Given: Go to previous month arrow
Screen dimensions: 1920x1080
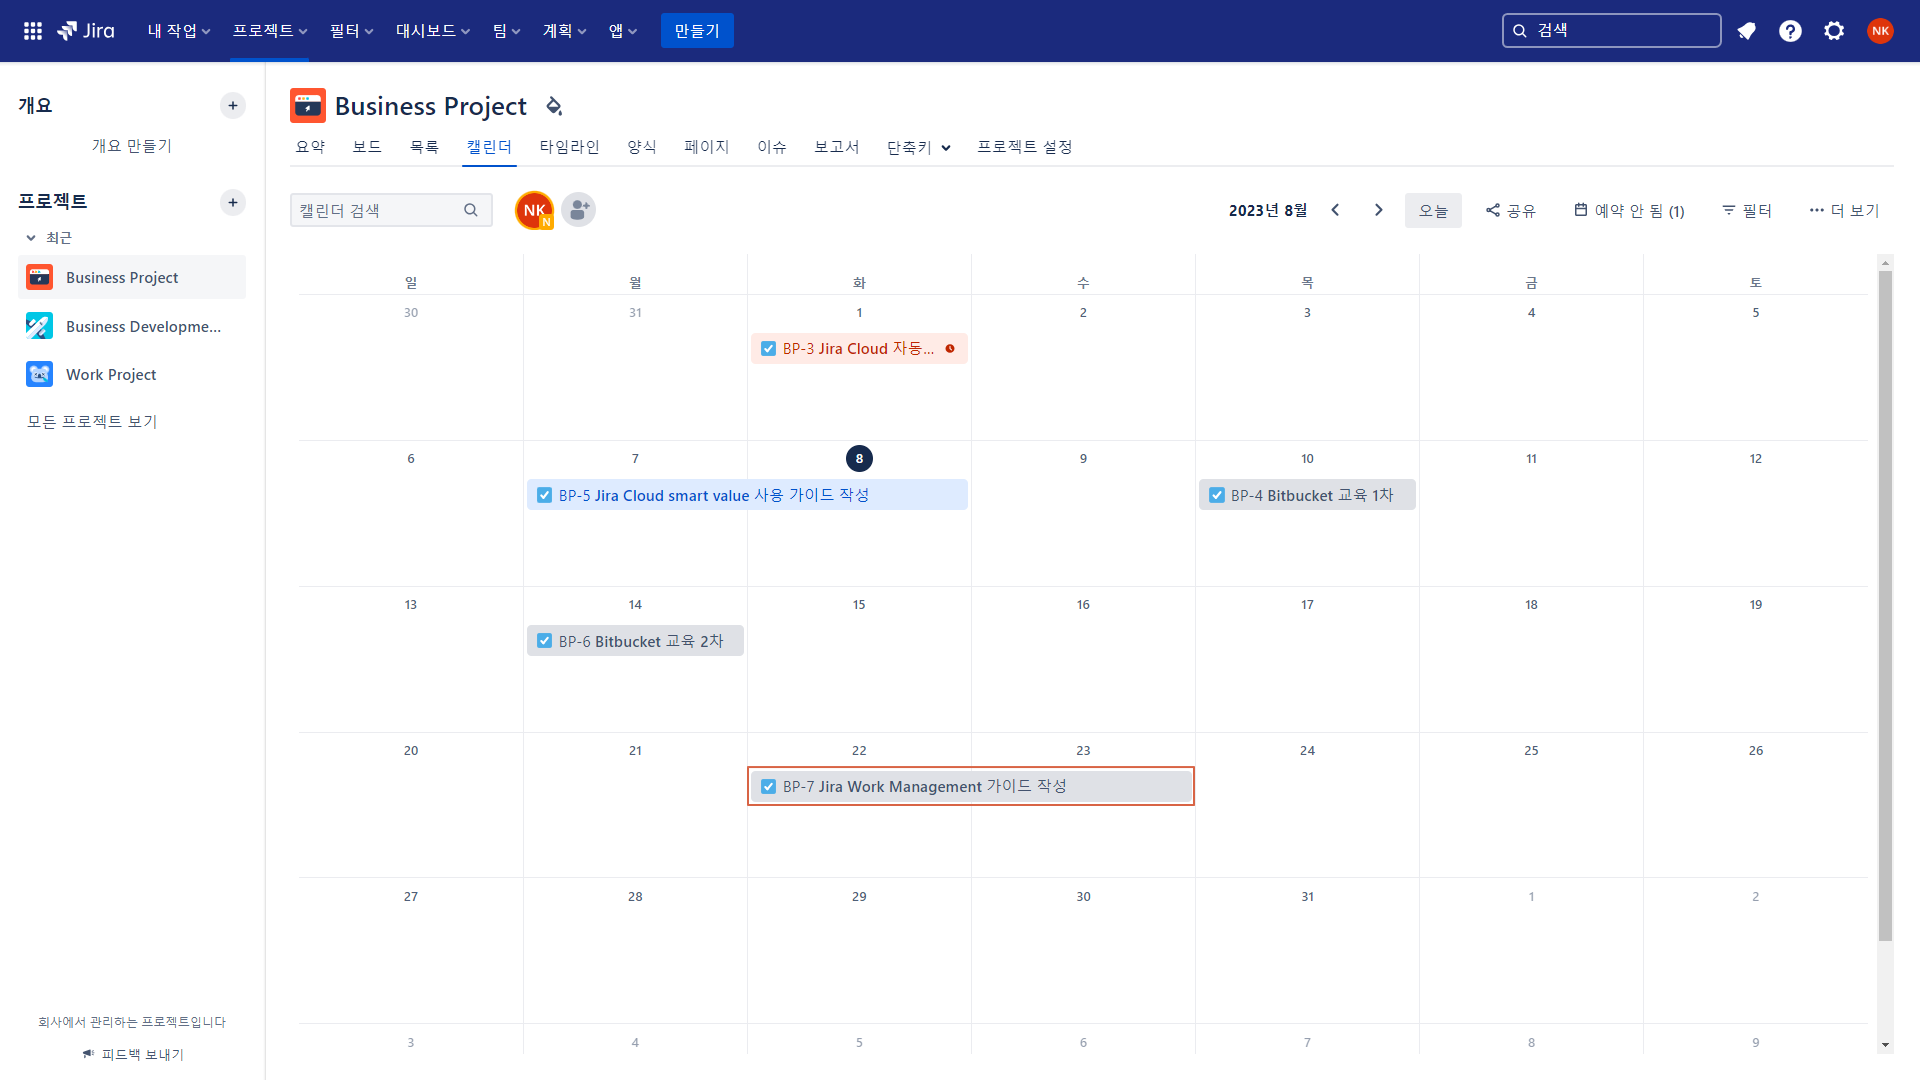Looking at the screenshot, I should pos(1335,210).
